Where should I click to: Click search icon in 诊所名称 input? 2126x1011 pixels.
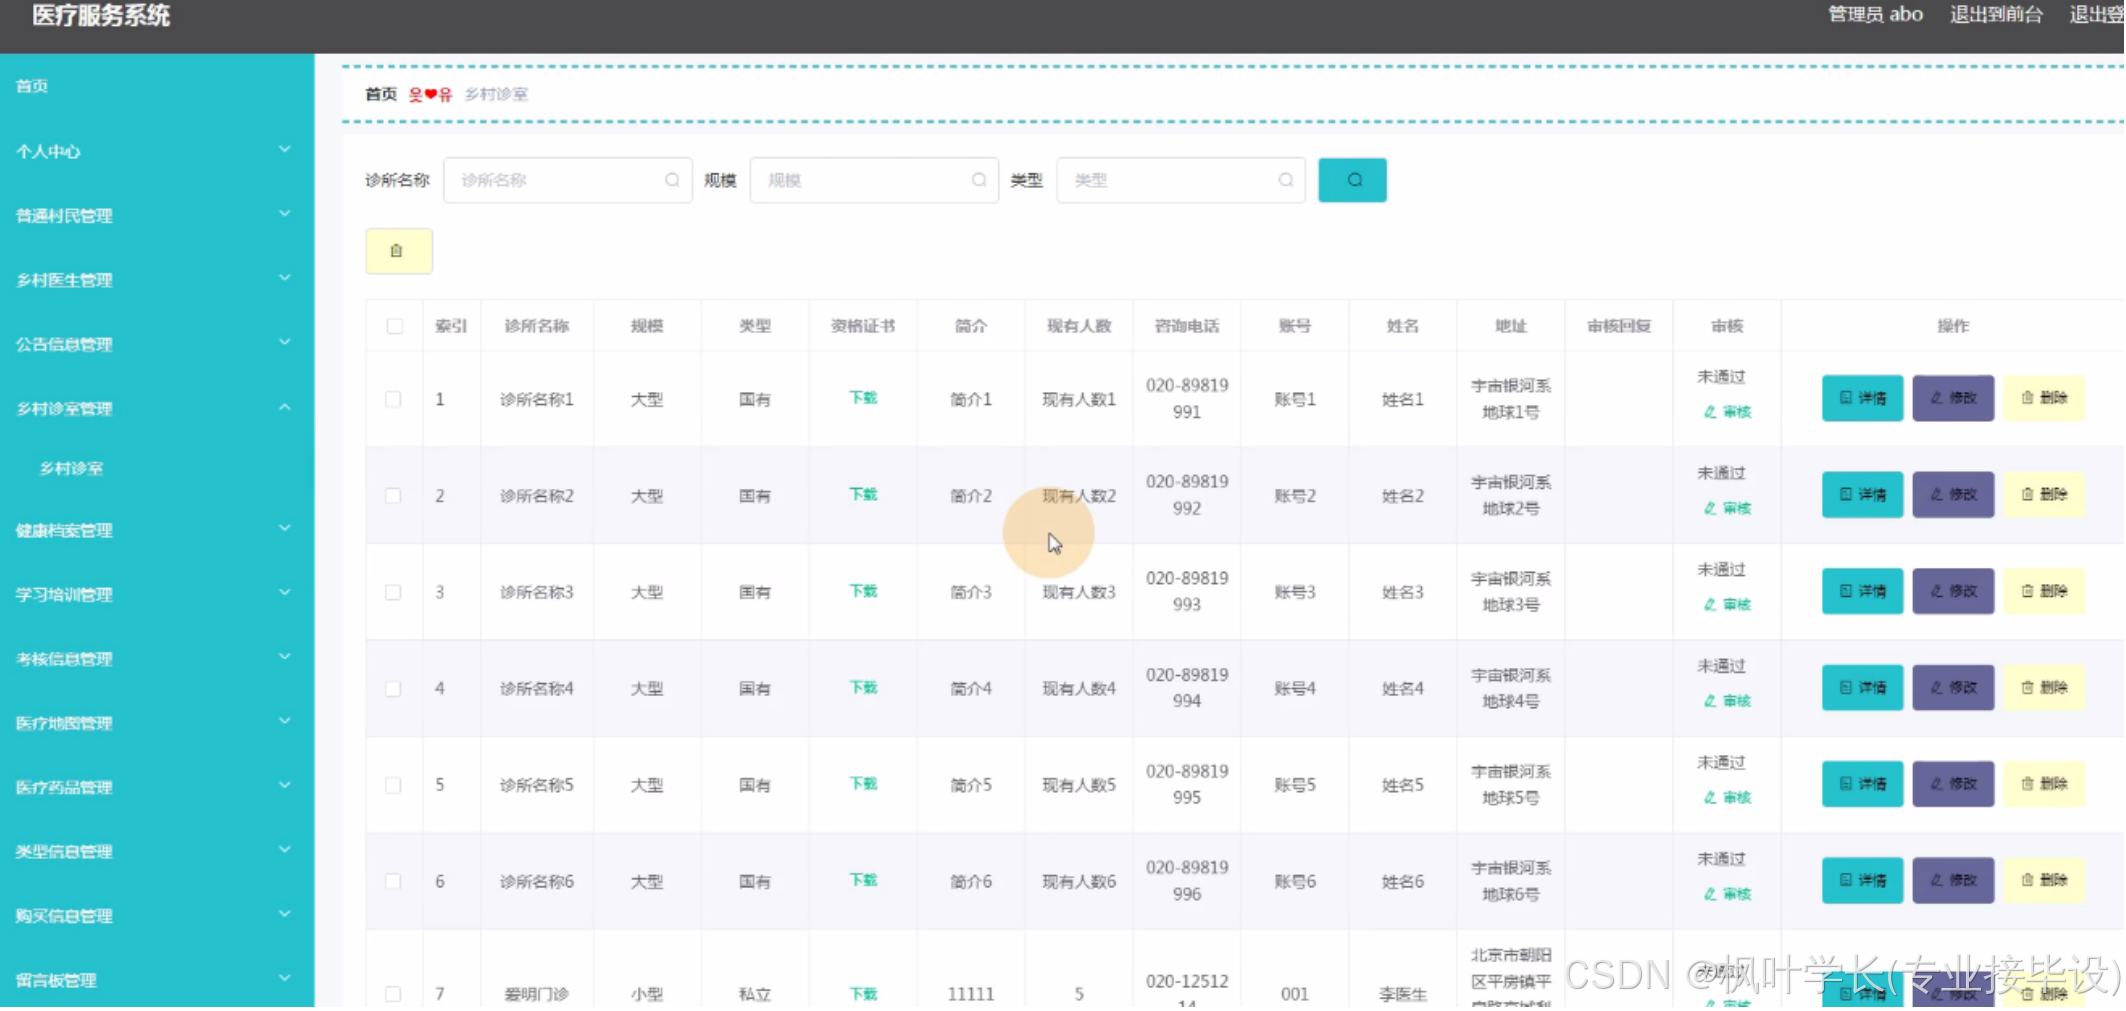(672, 180)
